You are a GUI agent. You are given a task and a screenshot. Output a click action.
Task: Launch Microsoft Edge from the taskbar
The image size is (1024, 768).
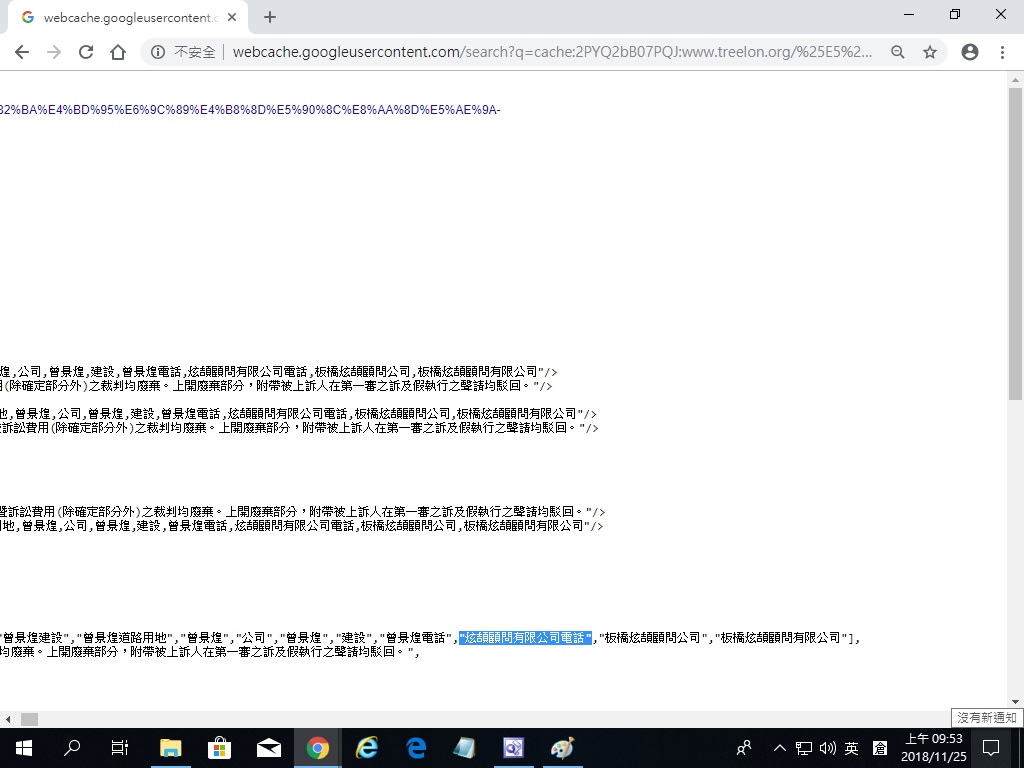click(x=416, y=747)
